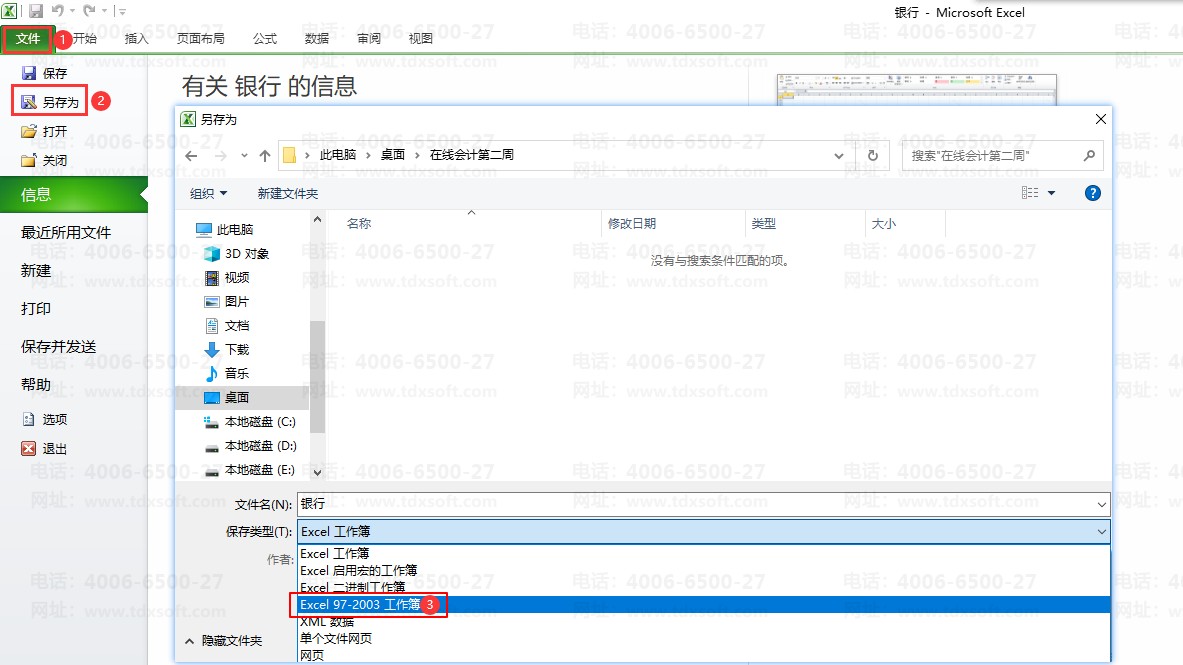Image resolution: width=1183 pixels, height=665 pixels.
Task: Navigate back with the left arrow
Action: pyautogui.click(x=192, y=156)
